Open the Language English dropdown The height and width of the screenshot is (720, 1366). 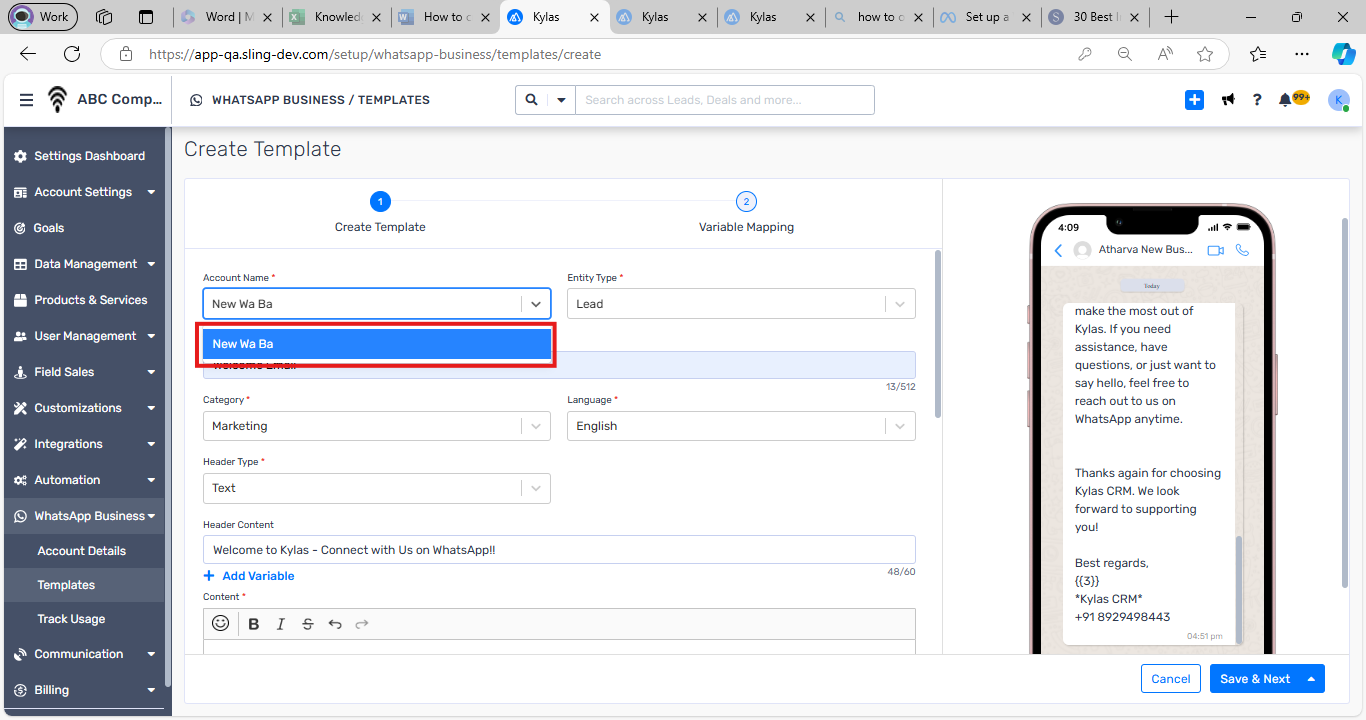pyautogui.click(x=741, y=426)
